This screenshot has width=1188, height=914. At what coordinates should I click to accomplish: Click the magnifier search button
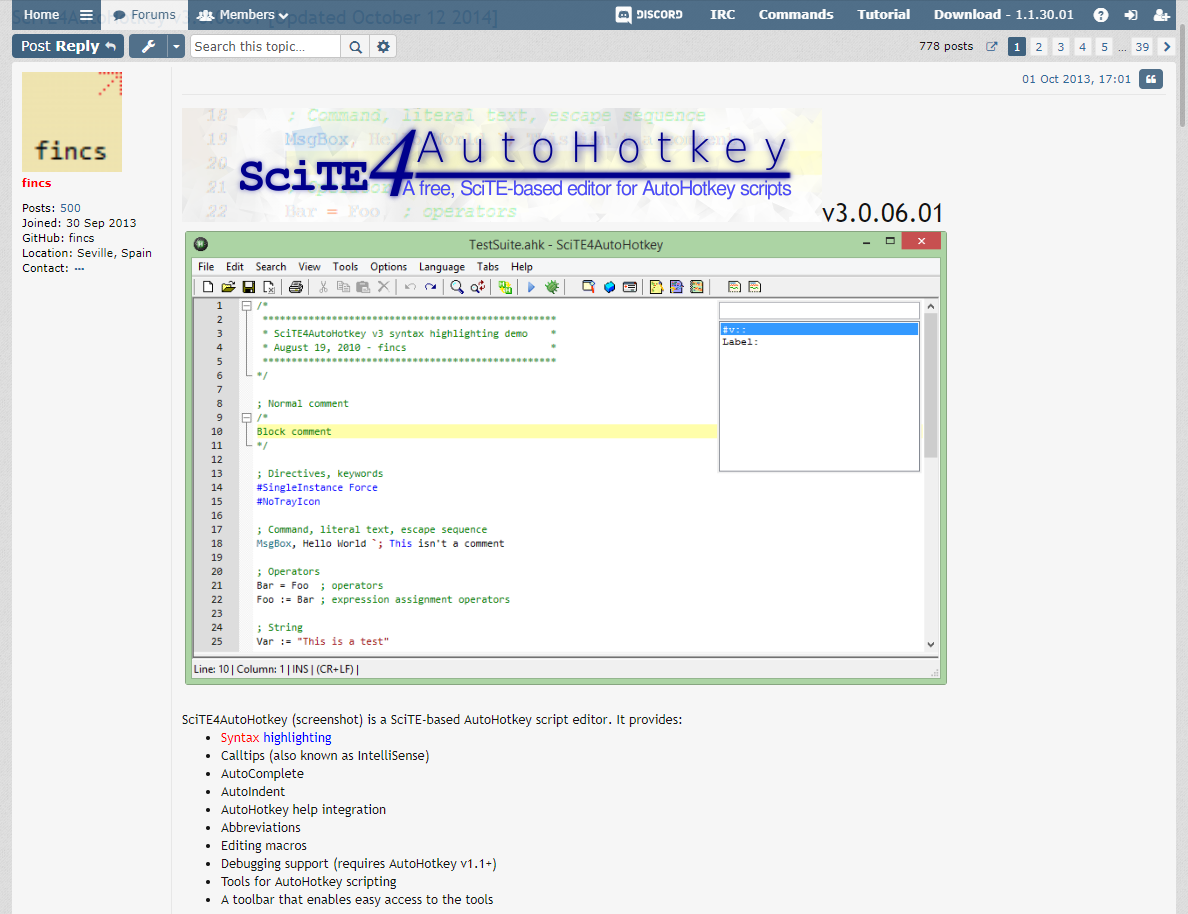pos(355,46)
